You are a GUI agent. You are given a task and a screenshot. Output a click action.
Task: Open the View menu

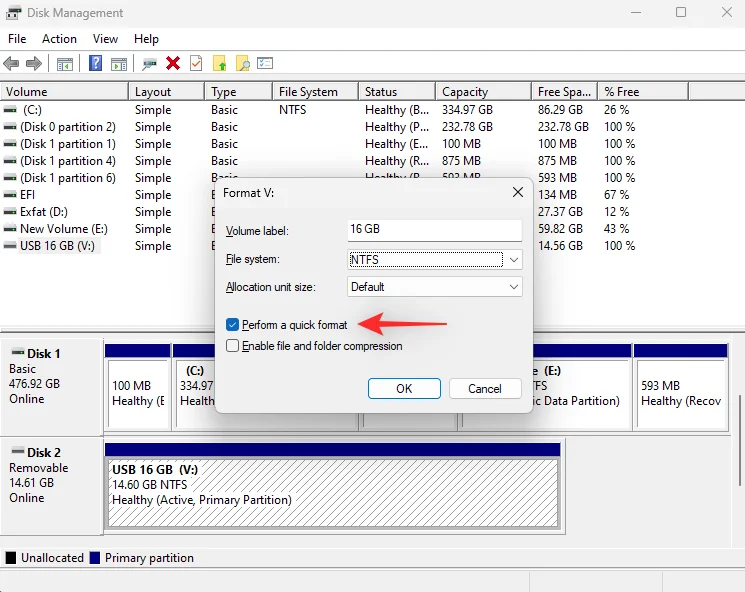click(105, 39)
